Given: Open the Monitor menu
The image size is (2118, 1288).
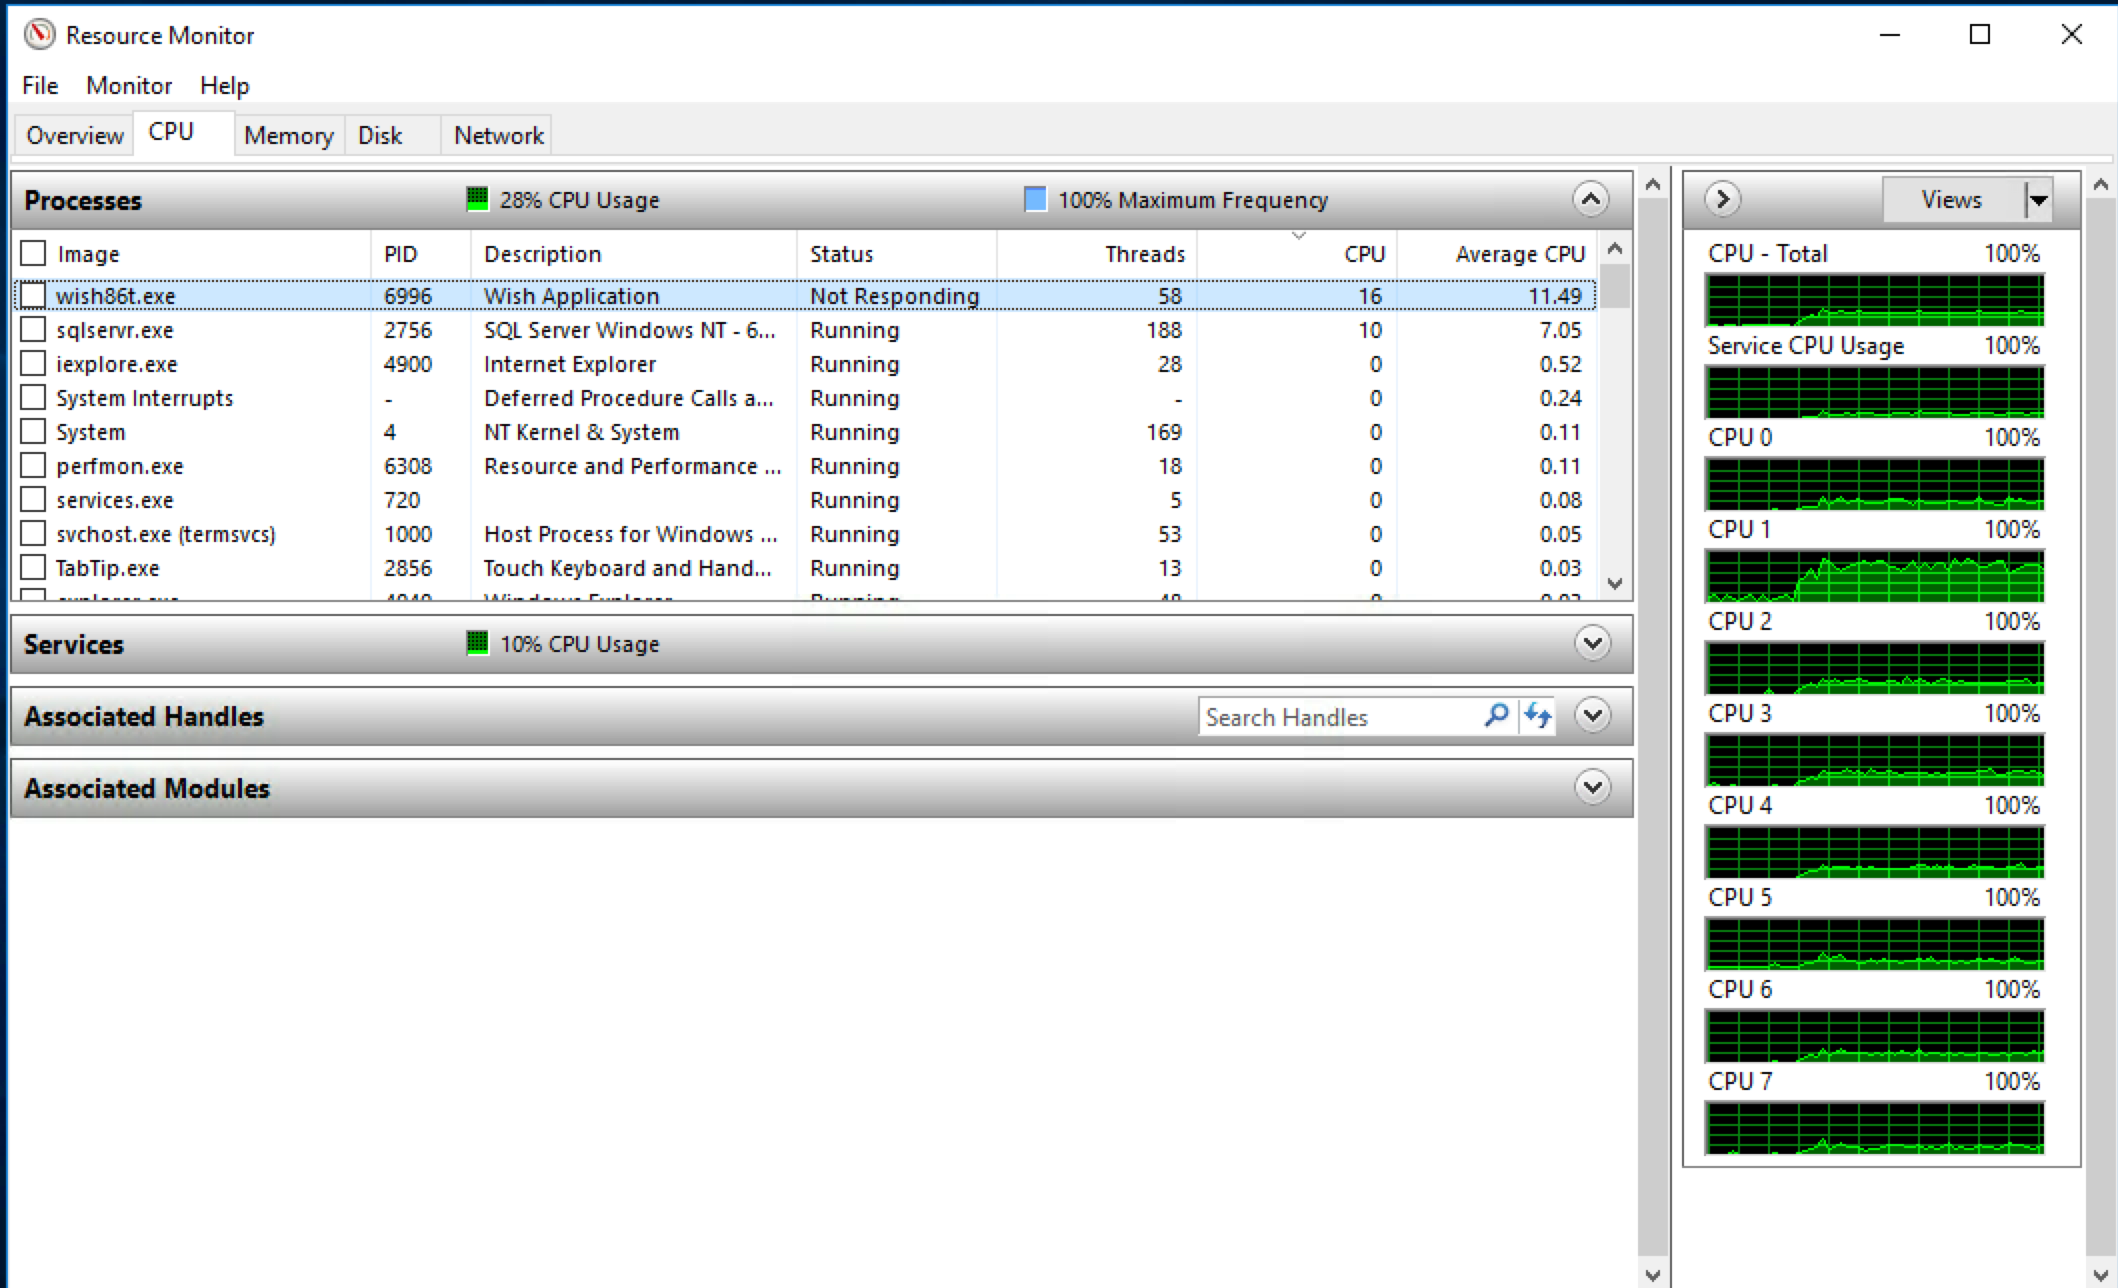Looking at the screenshot, I should tap(129, 85).
